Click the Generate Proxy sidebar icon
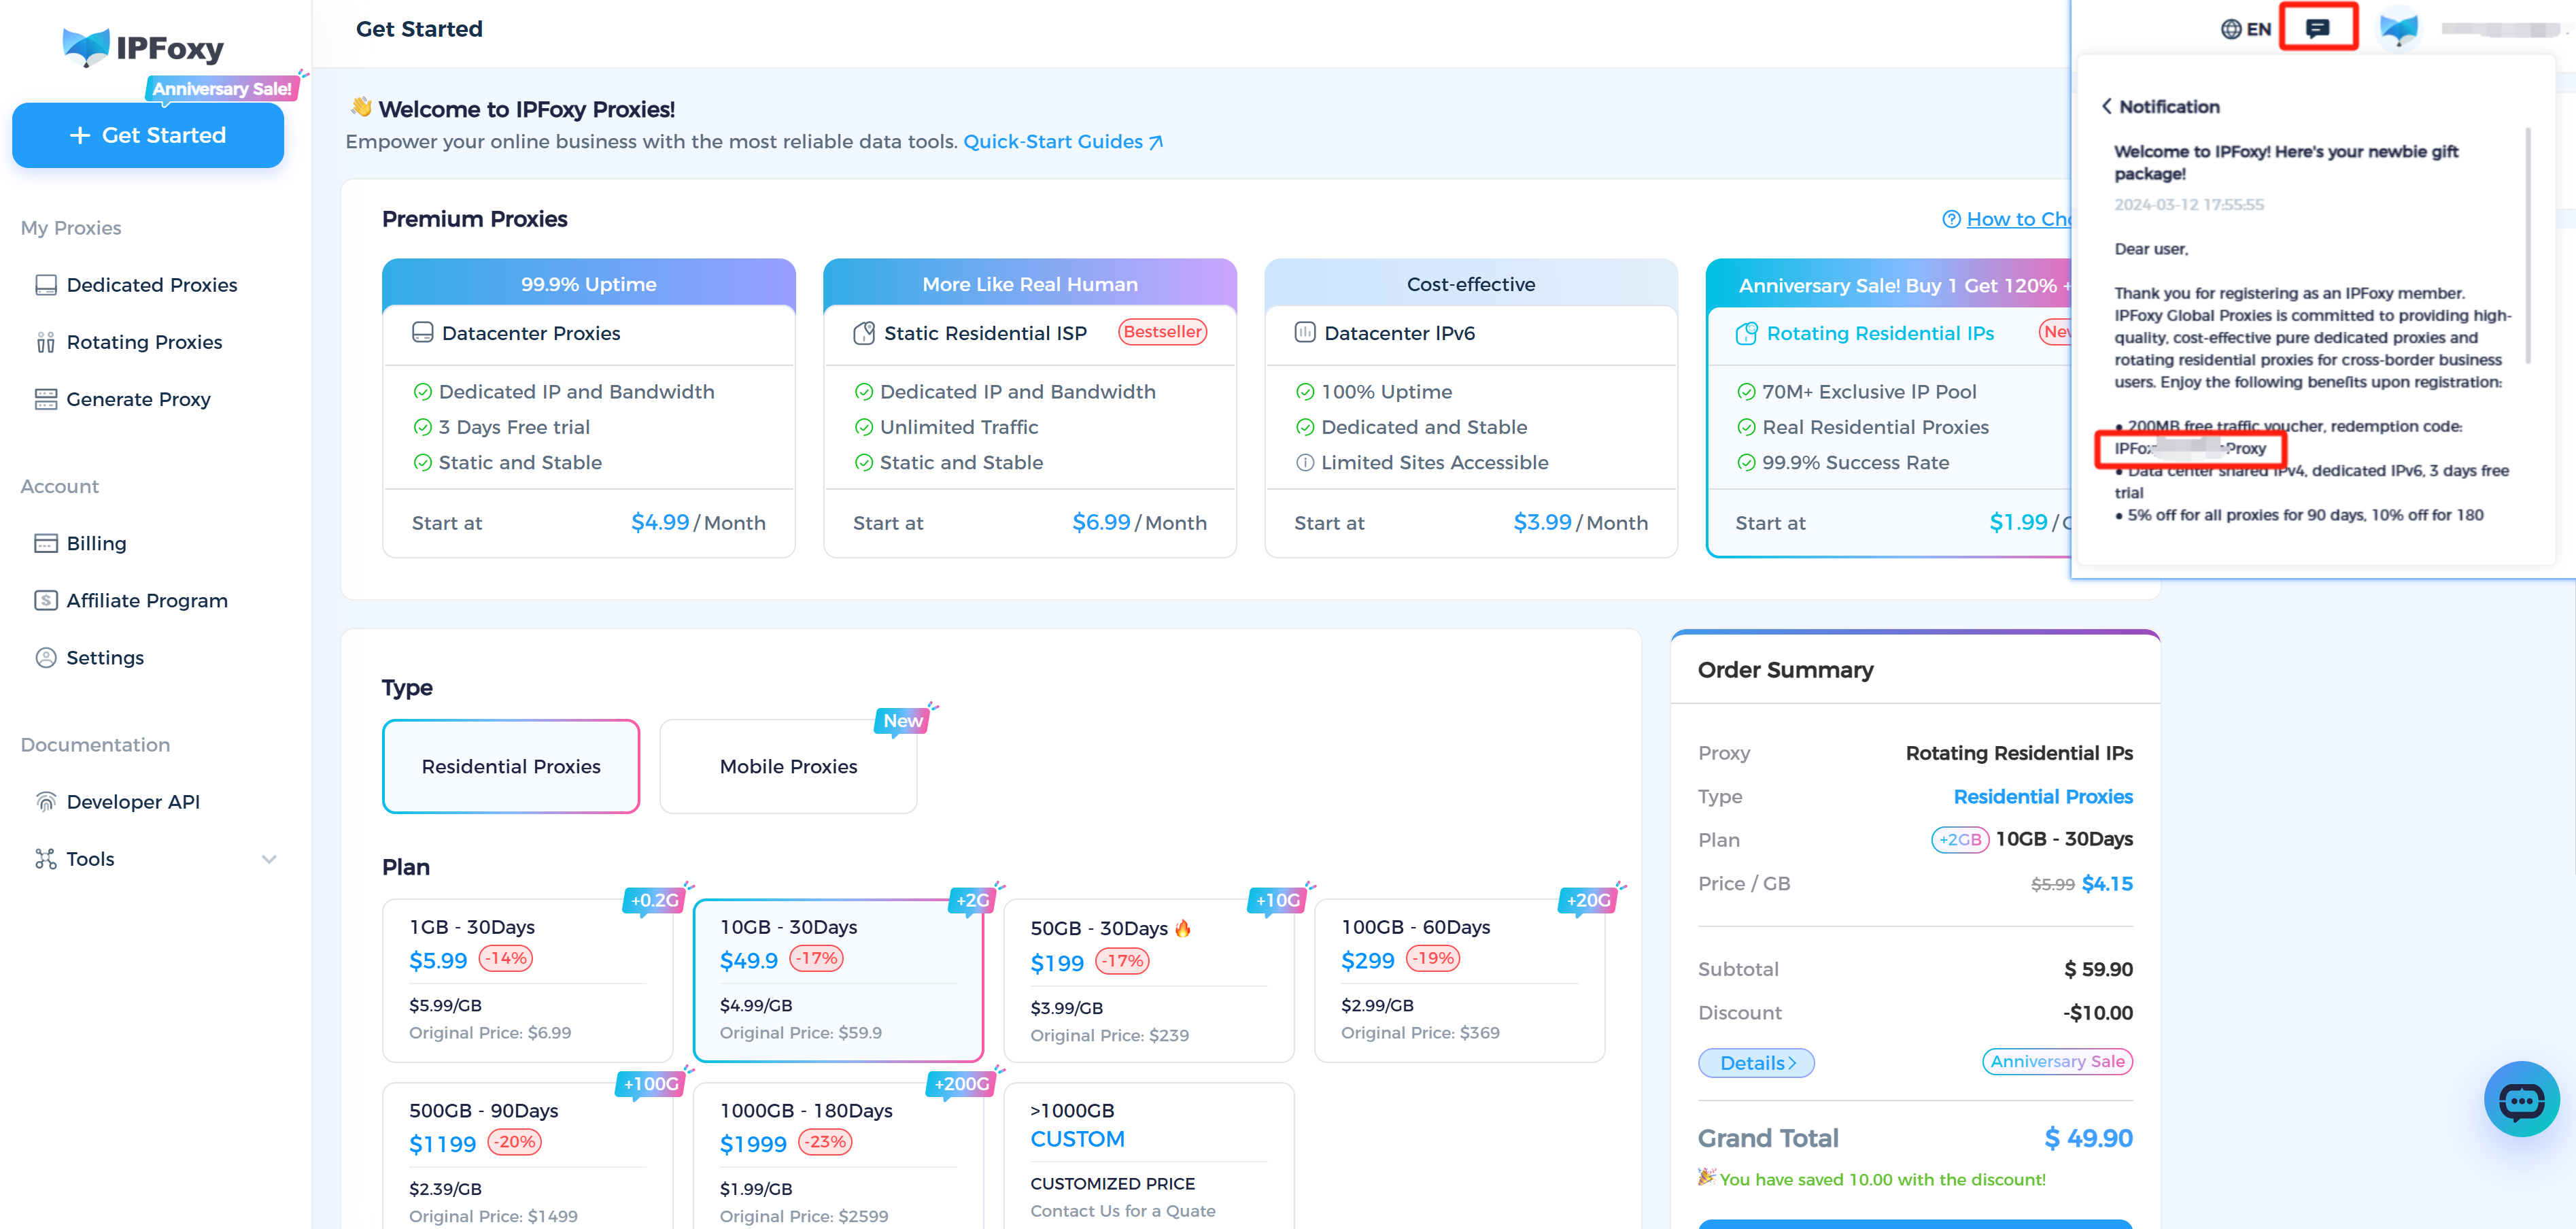The width and height of the screenshot is (2576, 1229). [x=45, y=399]
